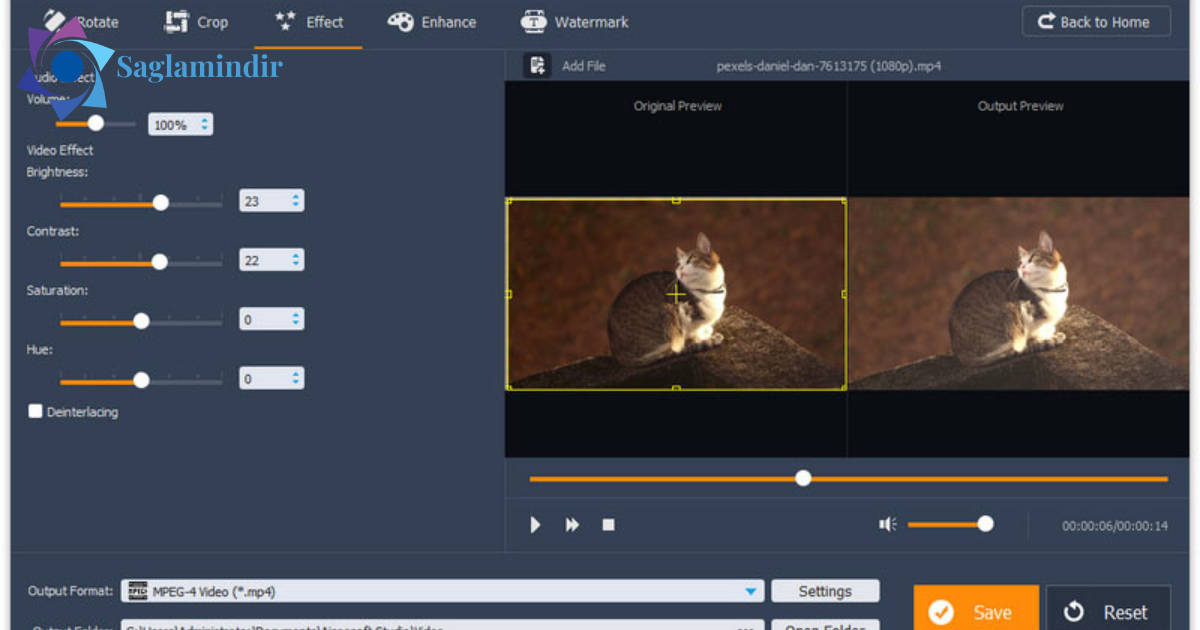Click the Original Preview cat image
Image resolution: width=1200 pixels, height=630 pixels.
coord(676,294)
